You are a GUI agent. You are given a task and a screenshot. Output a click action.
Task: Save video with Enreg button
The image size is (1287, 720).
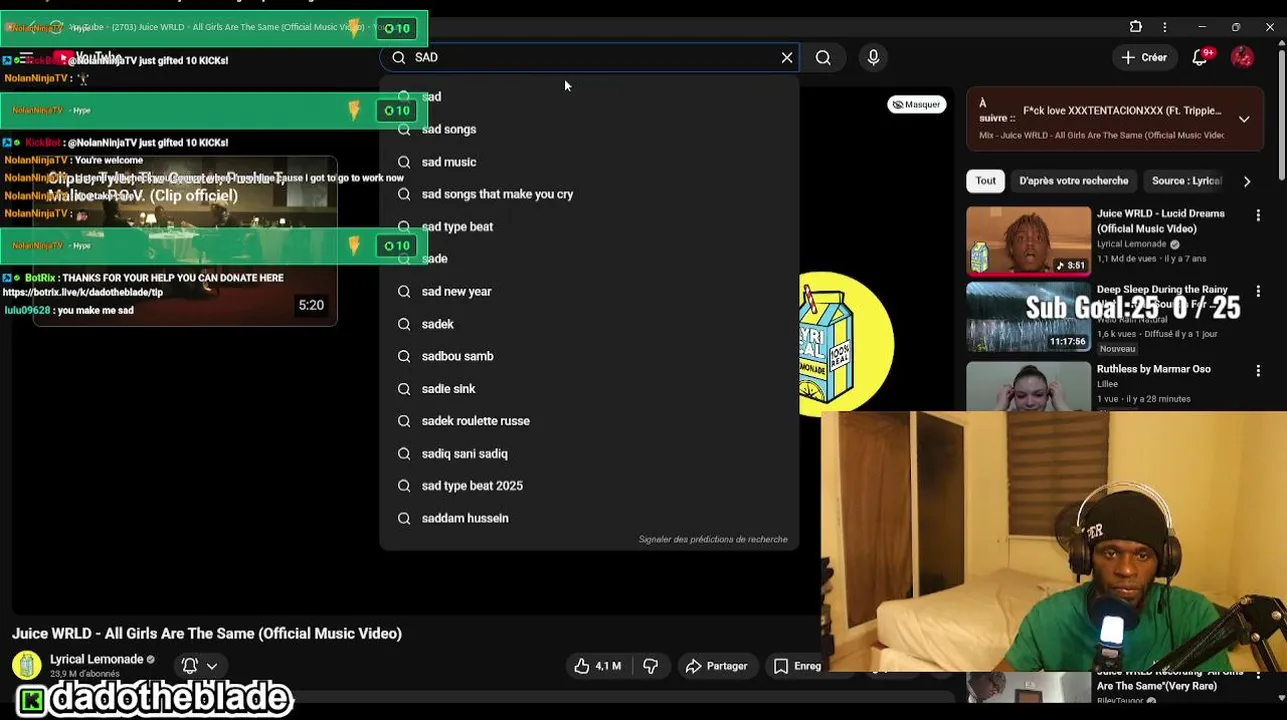click(796, 666)
